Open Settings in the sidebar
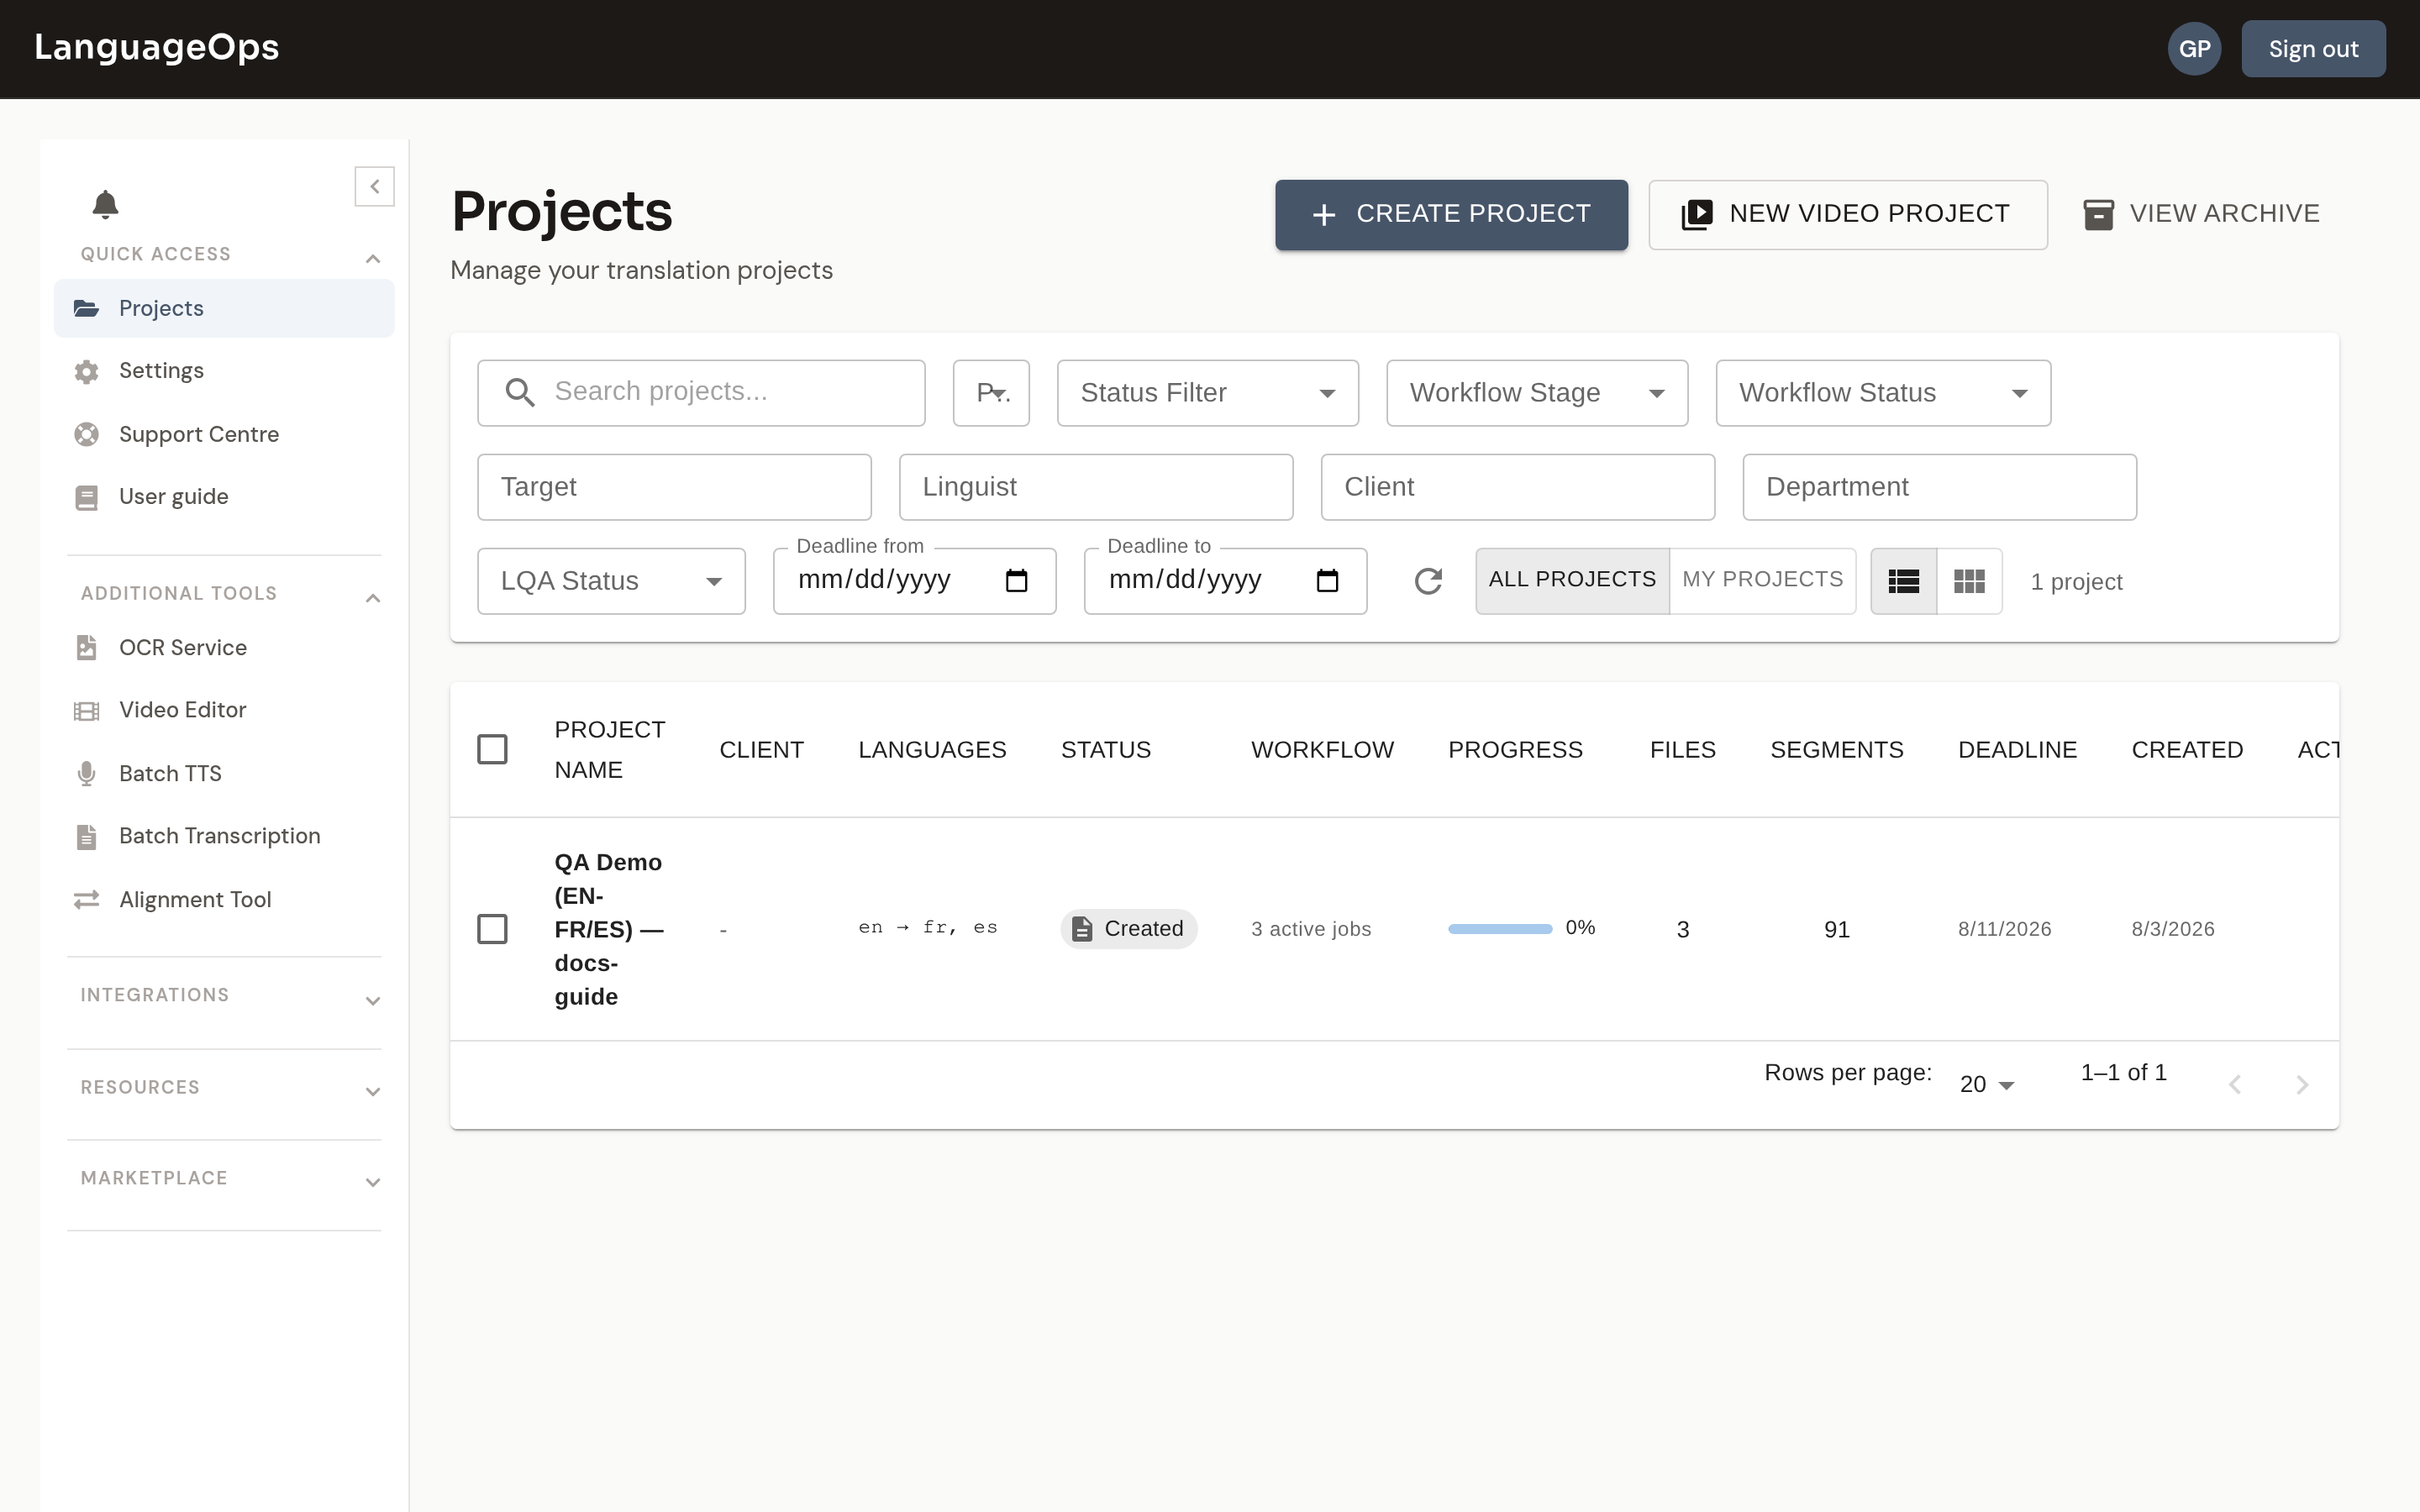This screenshot has height=1512, width=2420. (224, 371)
